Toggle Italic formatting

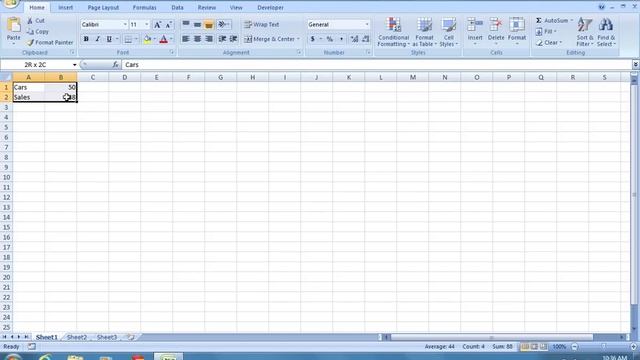point(98,39)
